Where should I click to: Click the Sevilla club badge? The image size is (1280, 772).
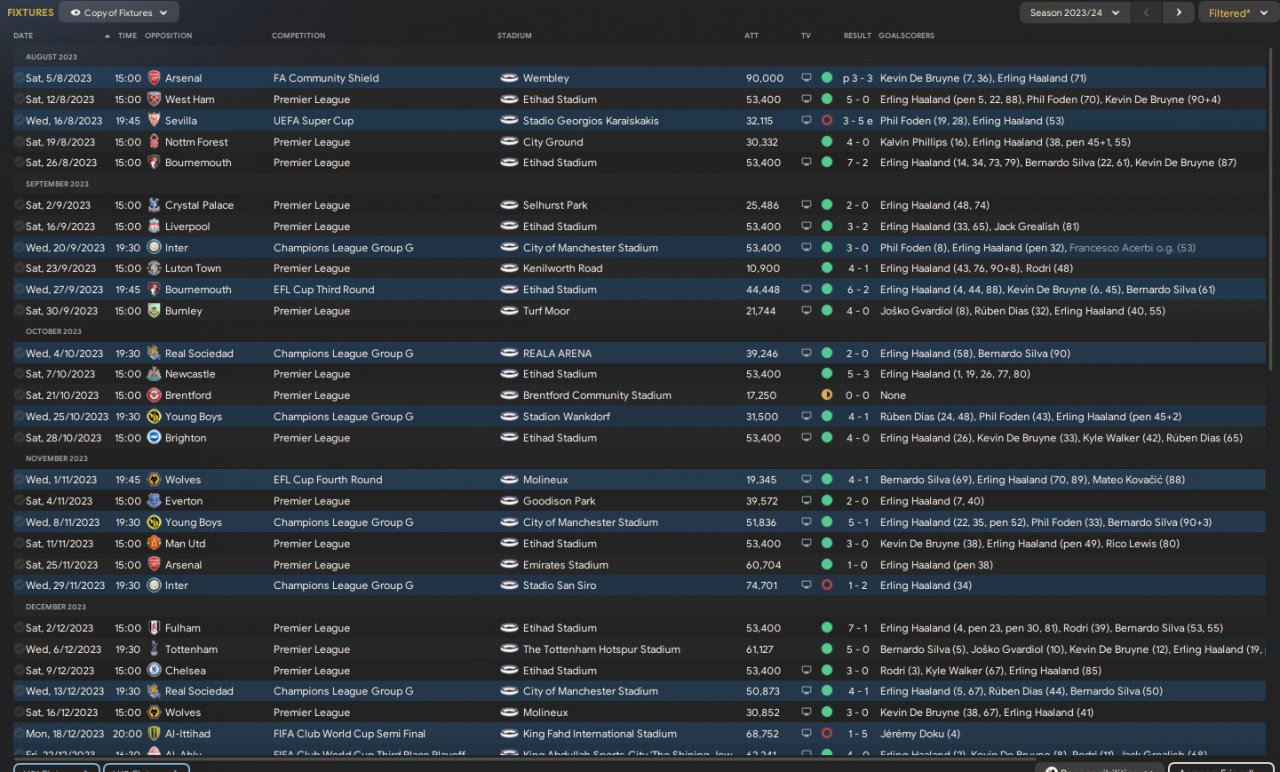(154, 120)
